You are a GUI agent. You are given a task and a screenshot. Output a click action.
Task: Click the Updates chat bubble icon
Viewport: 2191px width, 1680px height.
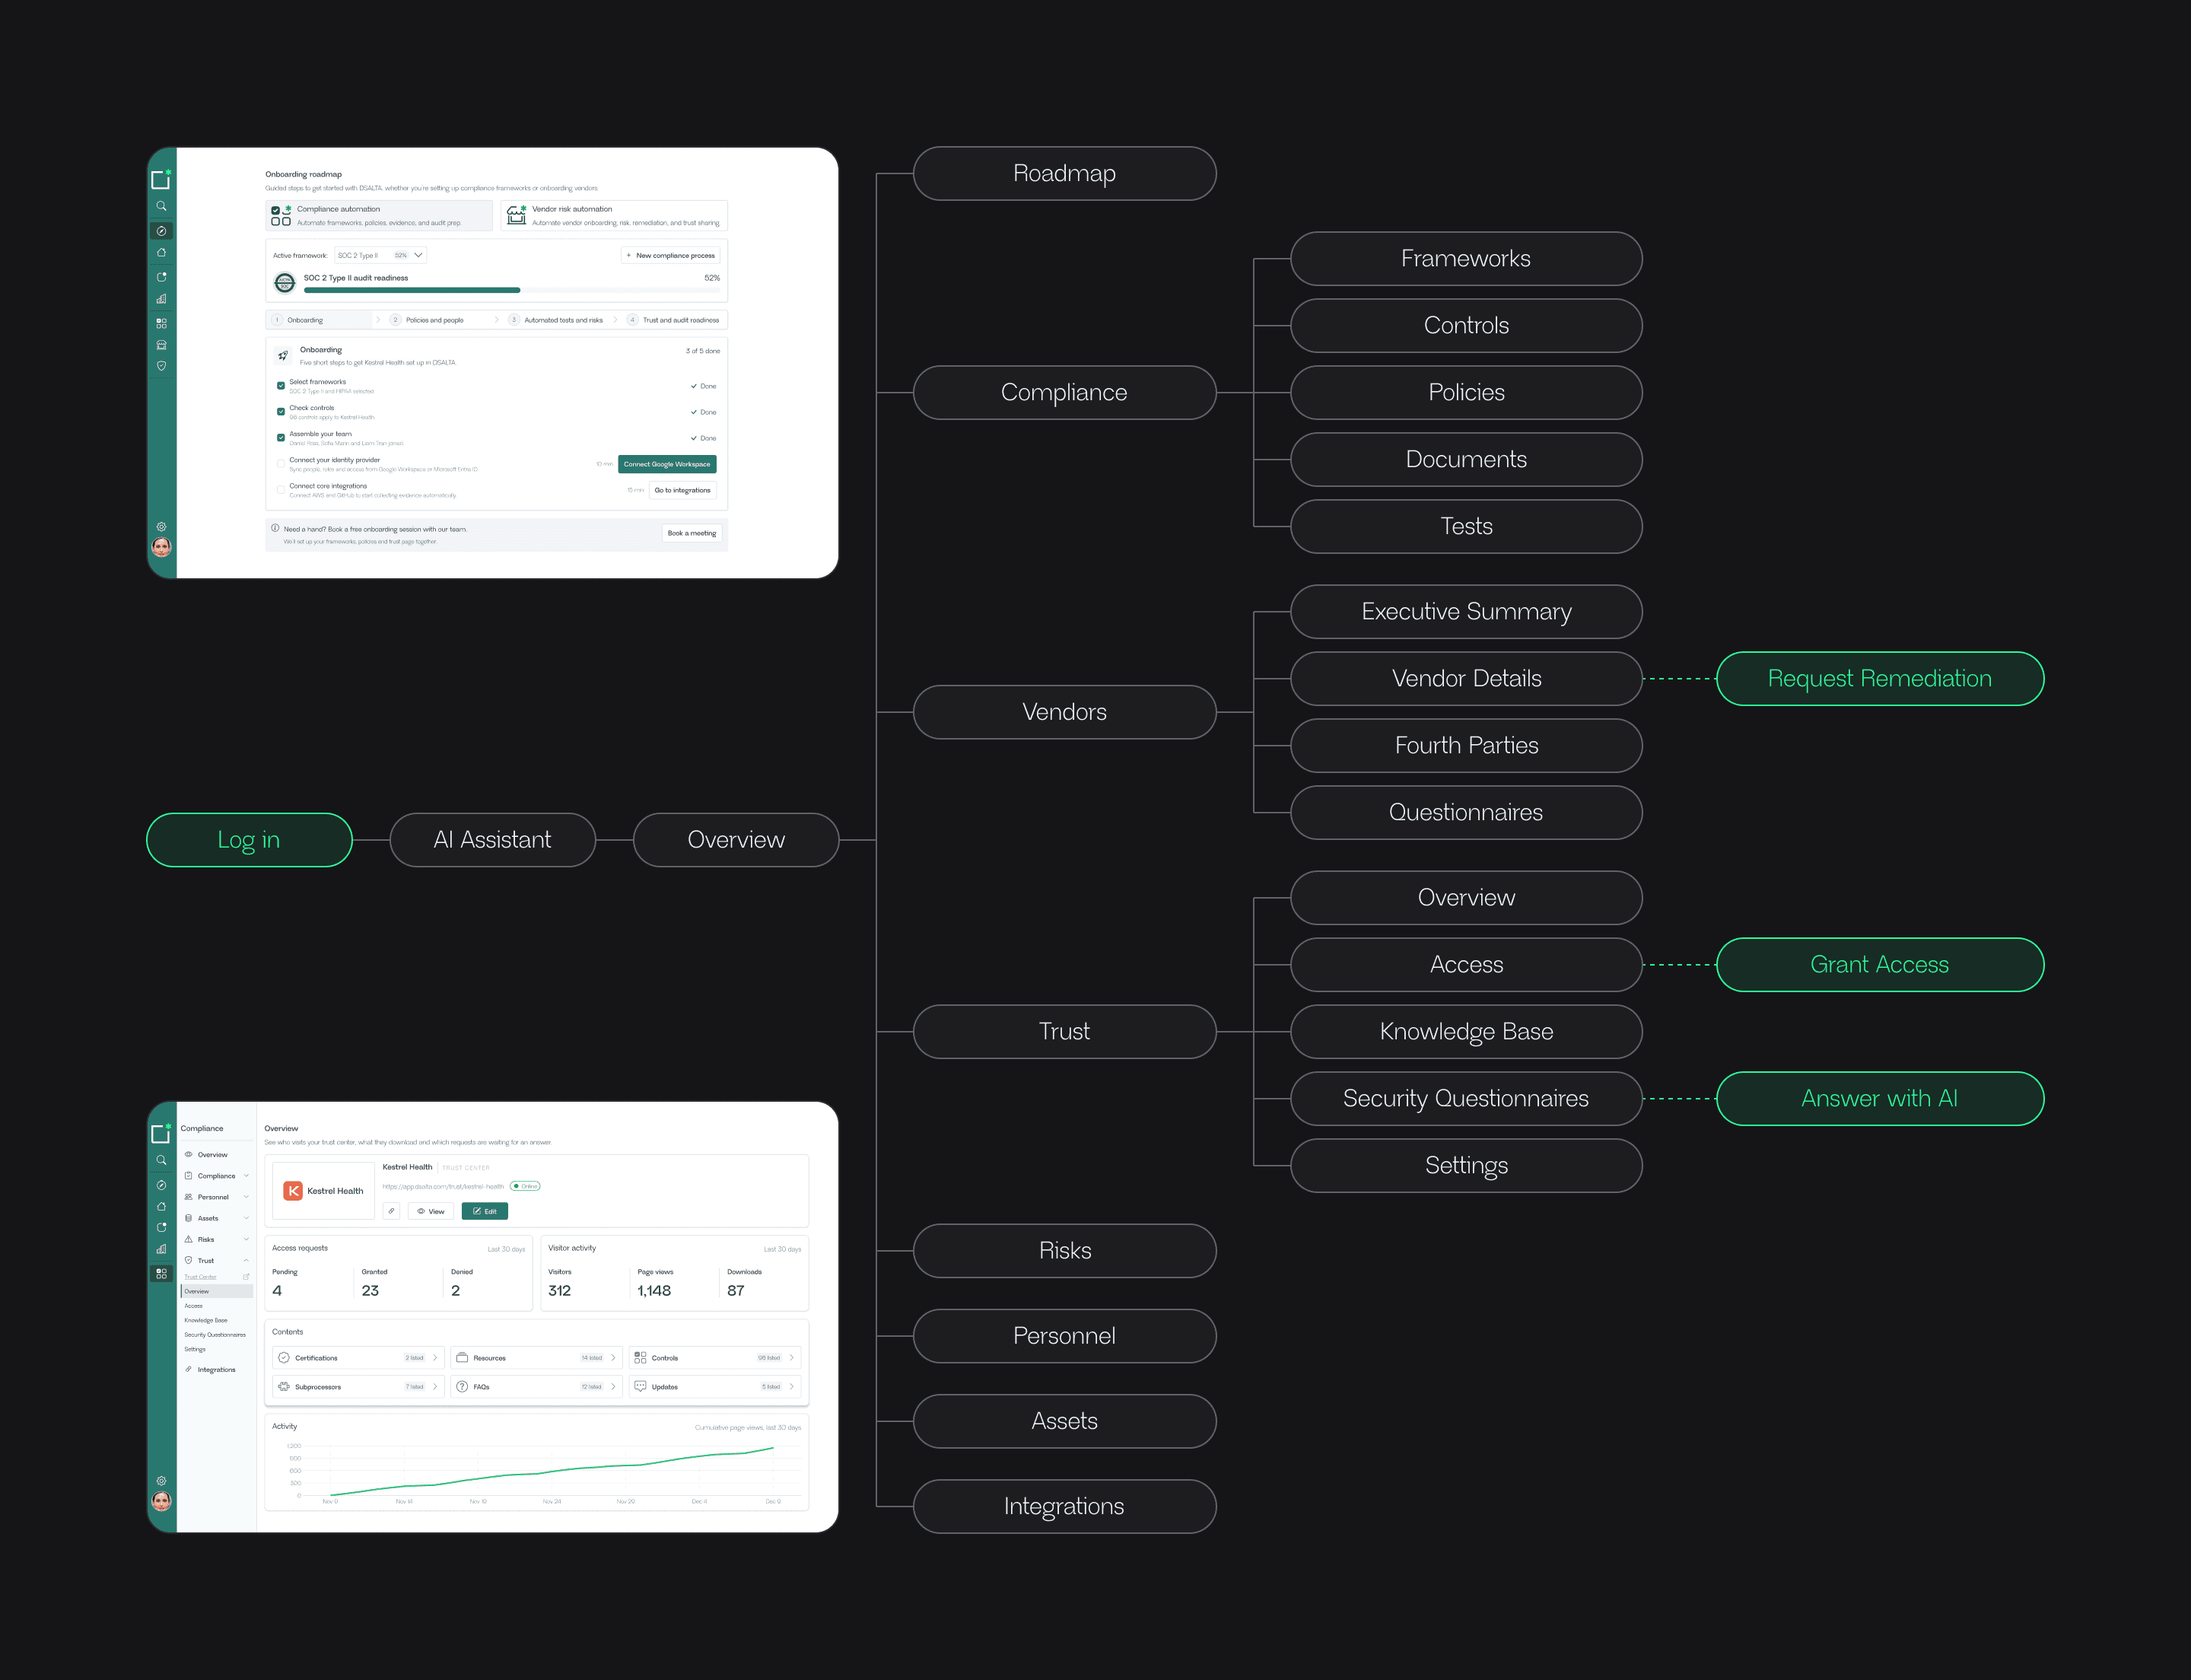click(640, 1387)
